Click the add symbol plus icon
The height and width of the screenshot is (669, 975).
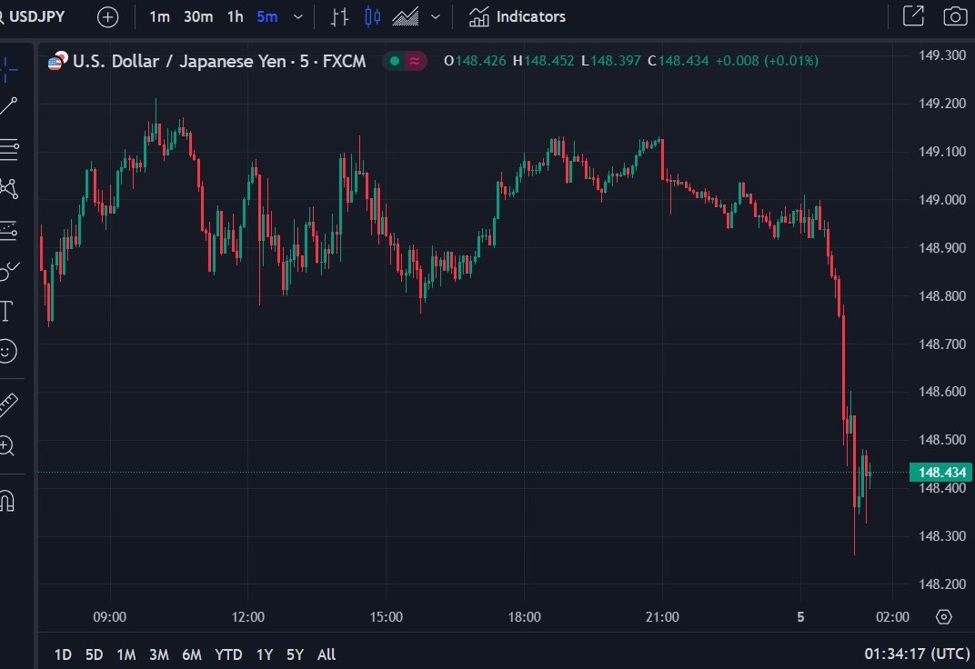tap(108, 17)
